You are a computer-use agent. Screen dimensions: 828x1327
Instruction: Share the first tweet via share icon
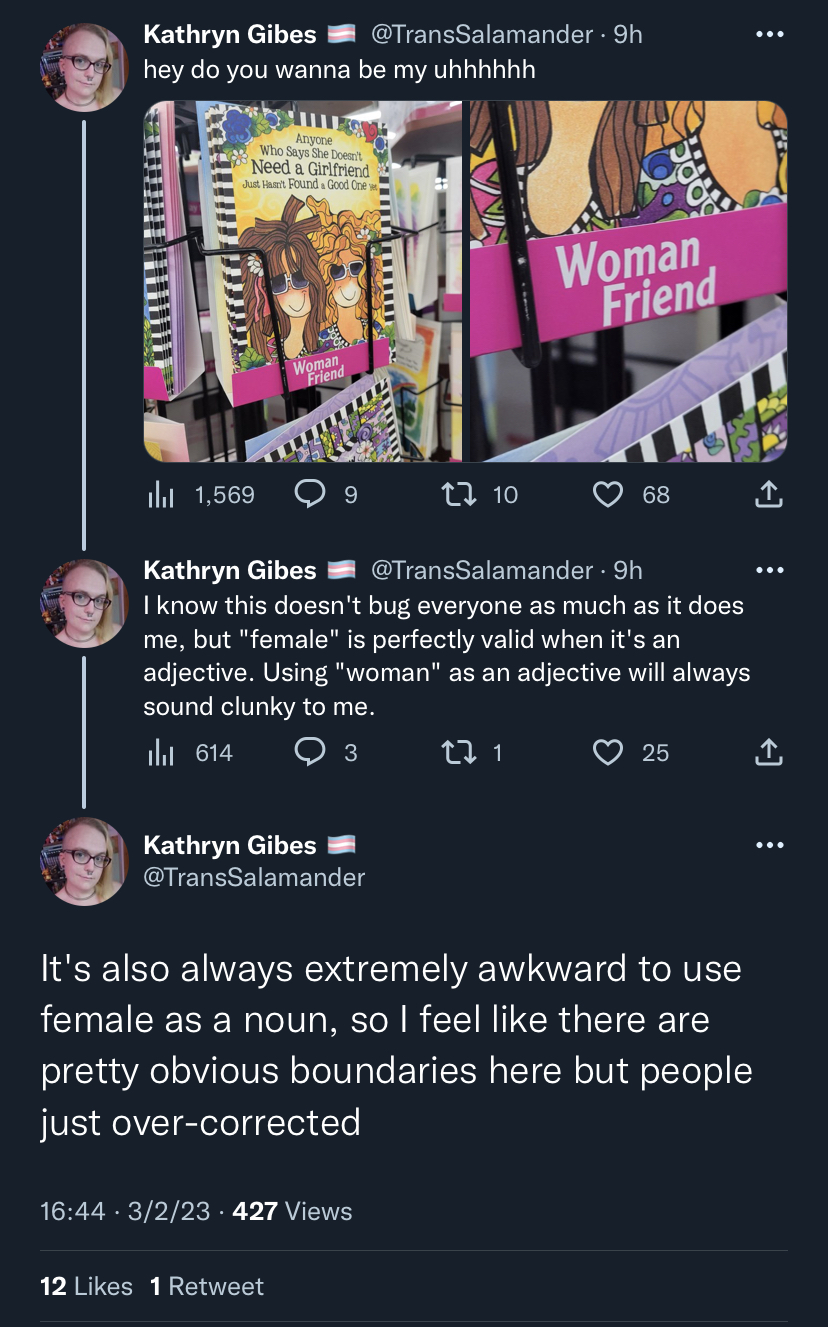tap(767, 493)
